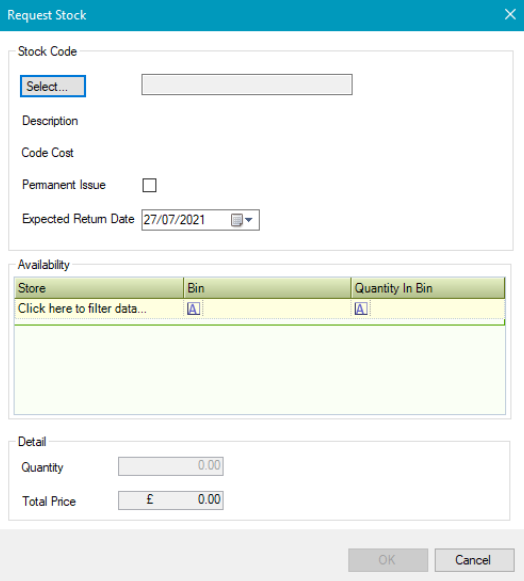The height and width of the screenshot is (581, 524).
Task: Click the empty Availability grid area
Action: point(260,370)
